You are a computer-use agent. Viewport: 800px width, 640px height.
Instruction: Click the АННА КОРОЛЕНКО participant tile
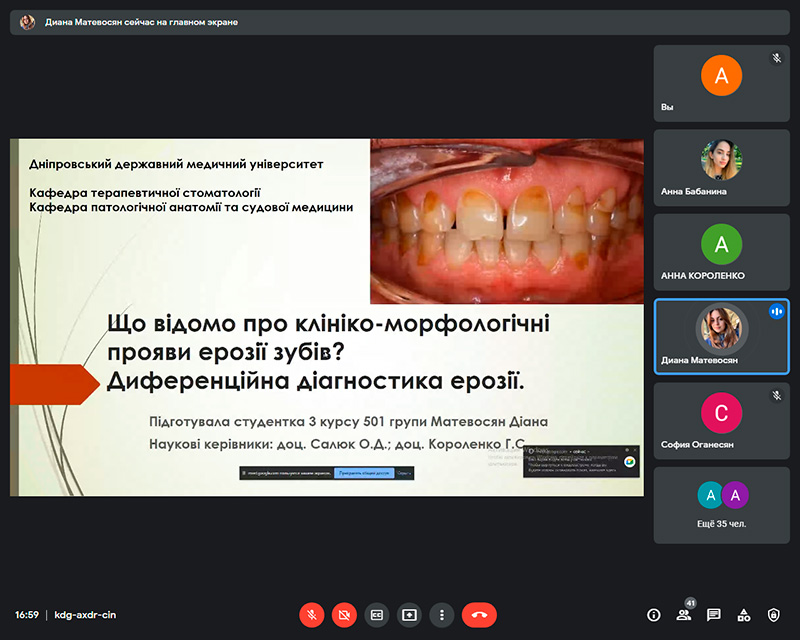[721, 251]
